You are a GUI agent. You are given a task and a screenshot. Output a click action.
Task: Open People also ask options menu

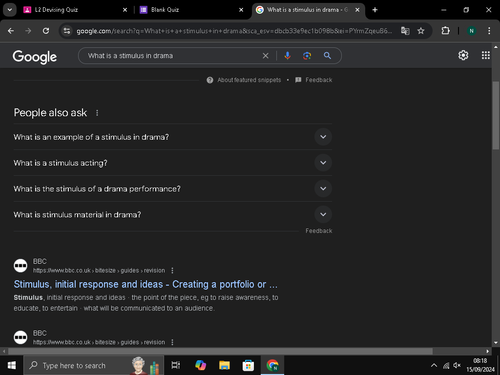(x=97, y=113)
